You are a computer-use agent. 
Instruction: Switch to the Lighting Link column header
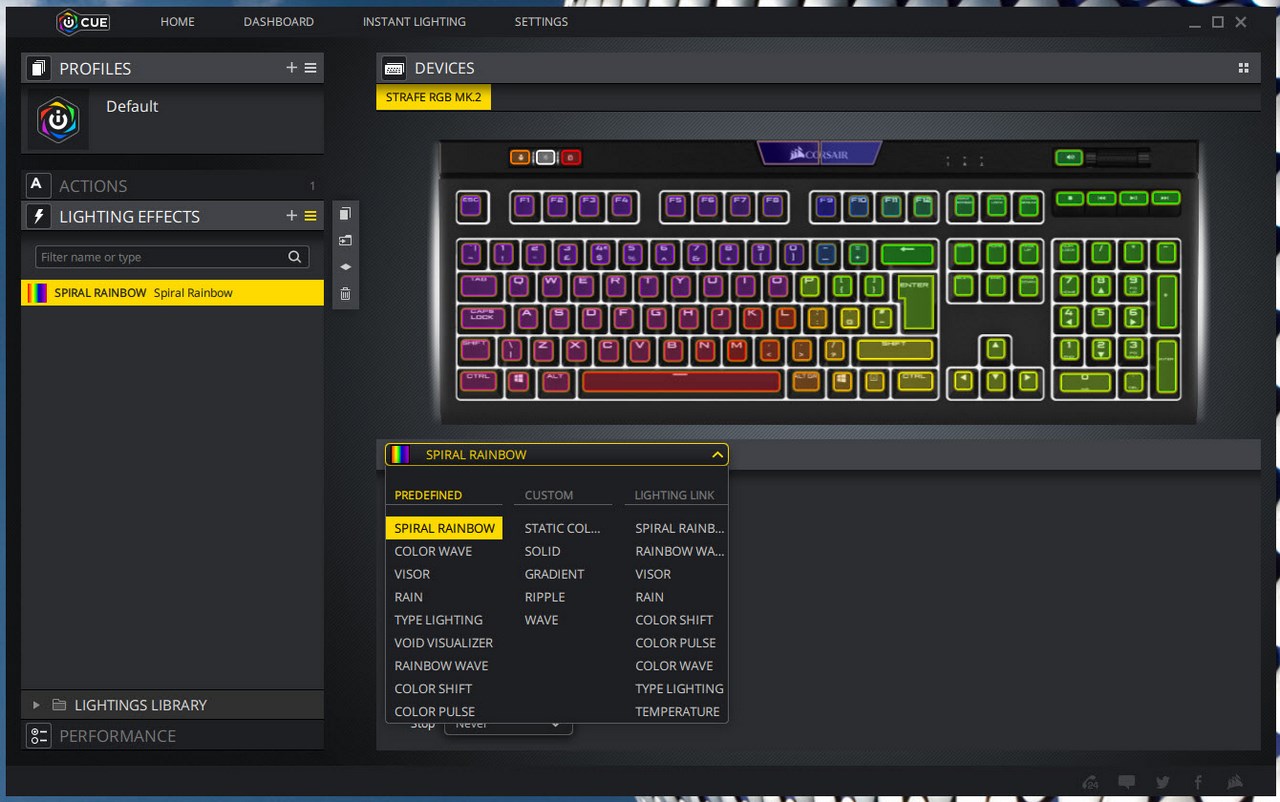pyautogui.click(x=675, y=495)
